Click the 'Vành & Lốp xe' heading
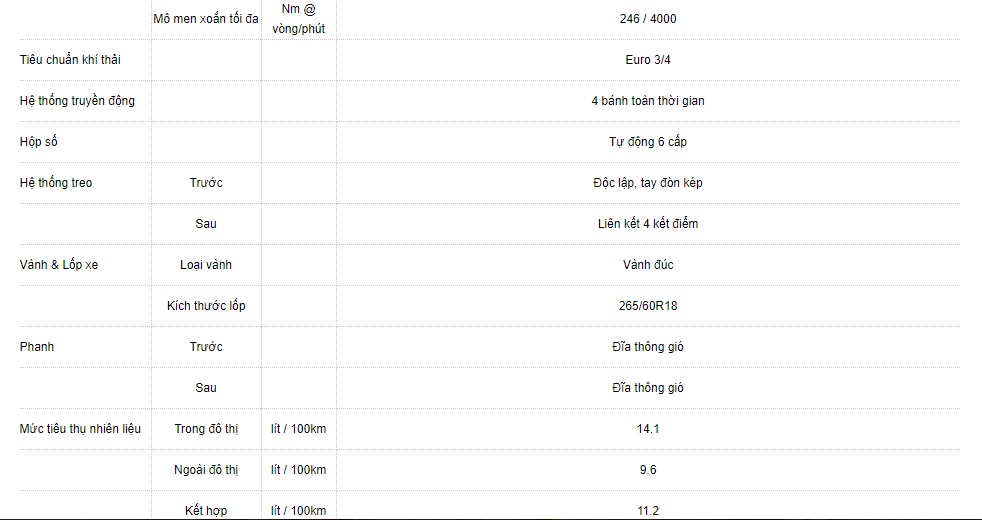The image size is (982, 520). [x=59, y=265]
